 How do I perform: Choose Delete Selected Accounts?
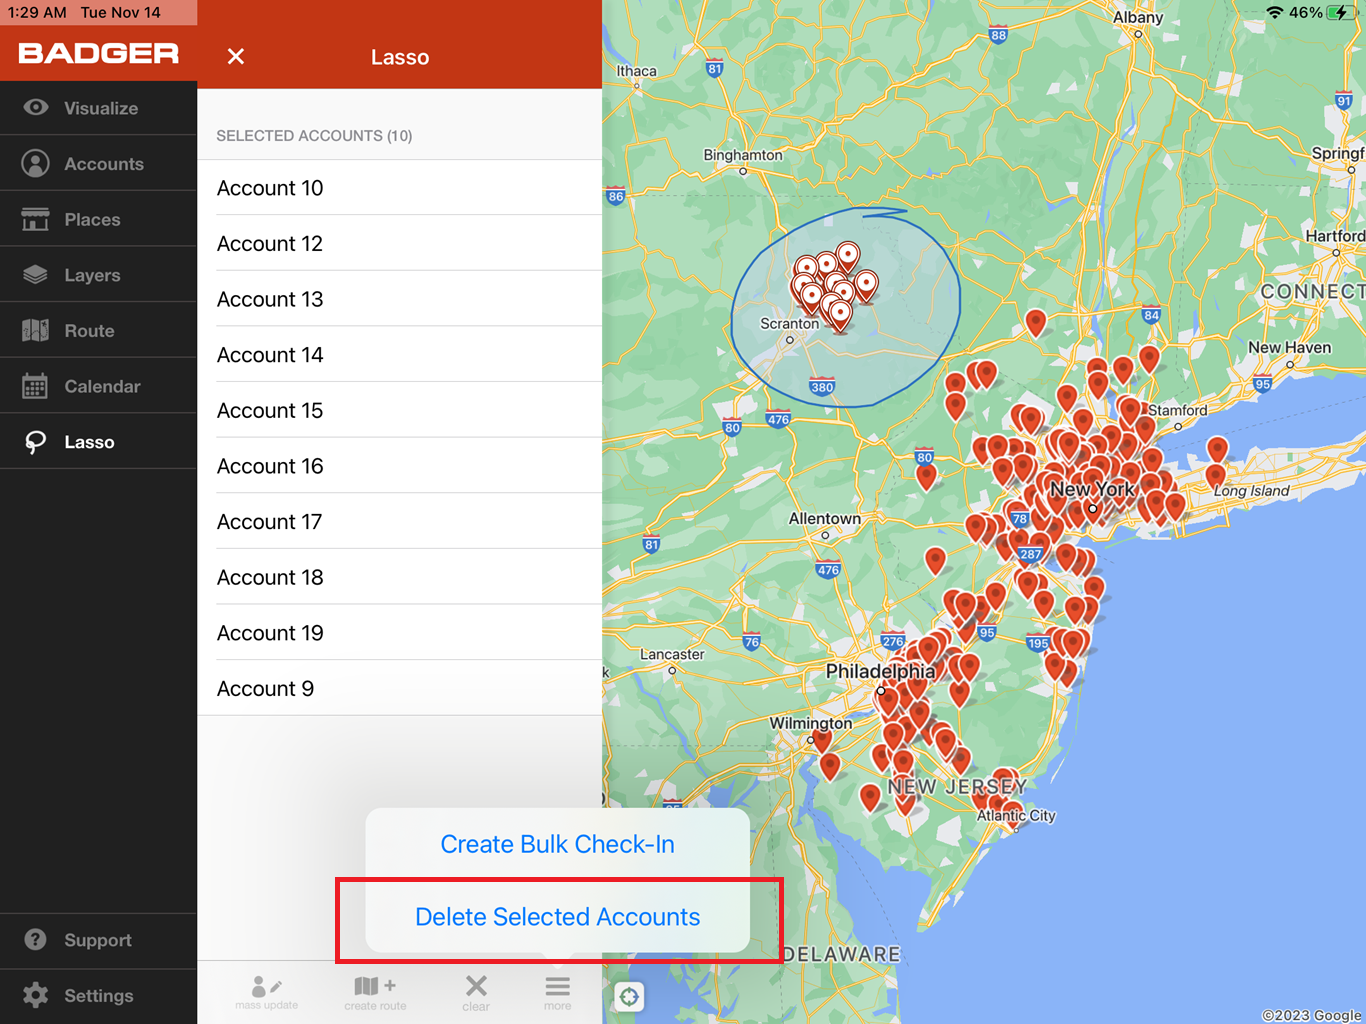click(x=557, y=916)
